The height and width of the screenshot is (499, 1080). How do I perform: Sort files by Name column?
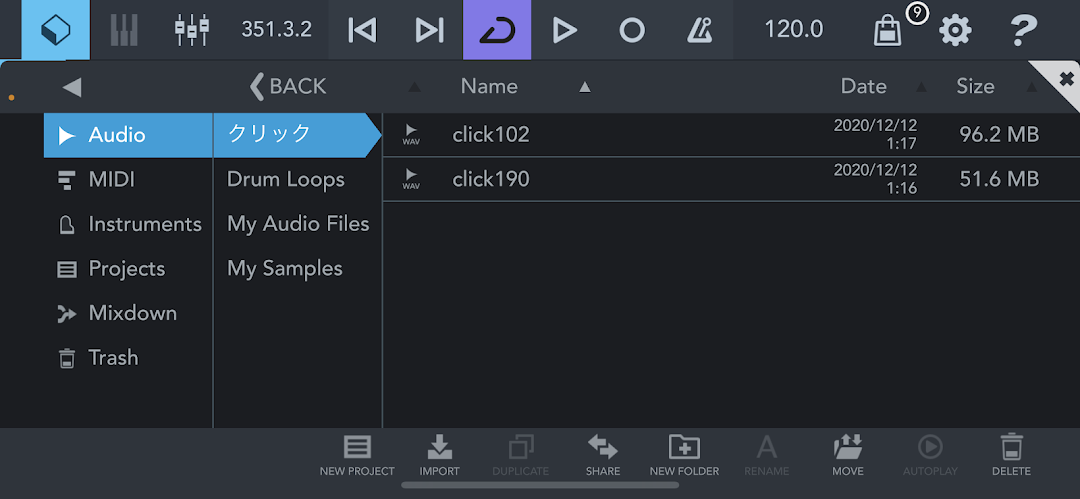click(x=489, y=86)
